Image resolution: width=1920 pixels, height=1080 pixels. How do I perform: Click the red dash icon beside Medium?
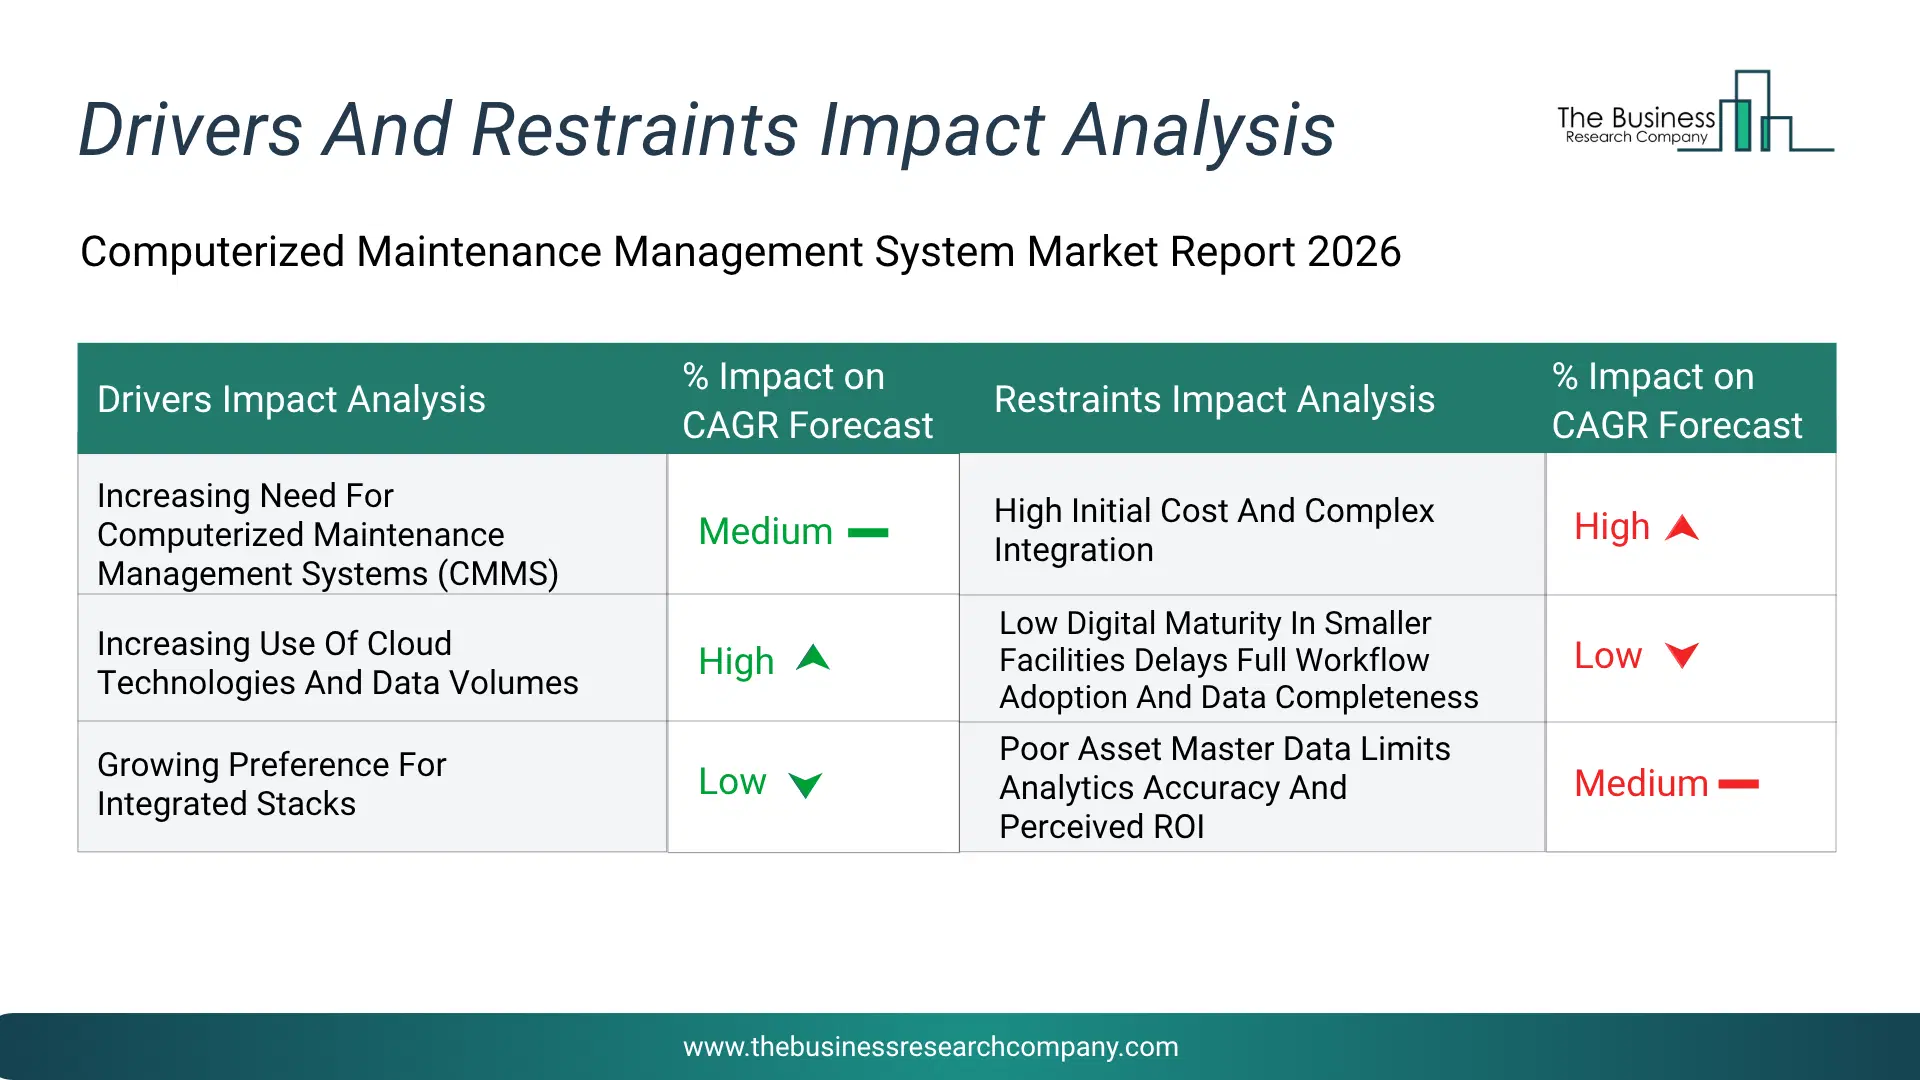click(1738, 785)
